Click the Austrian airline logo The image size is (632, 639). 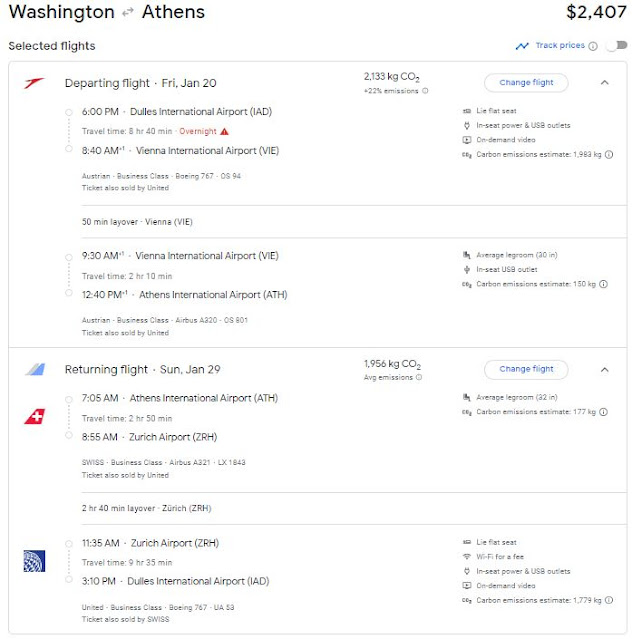[35, 83]
